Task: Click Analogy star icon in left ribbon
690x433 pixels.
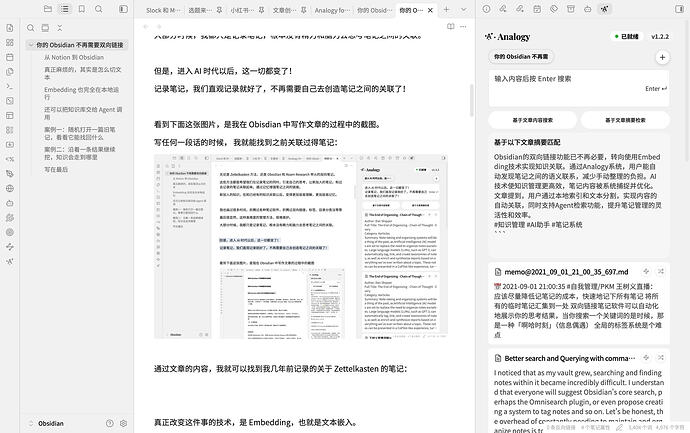Action: [x=10, y=261]
